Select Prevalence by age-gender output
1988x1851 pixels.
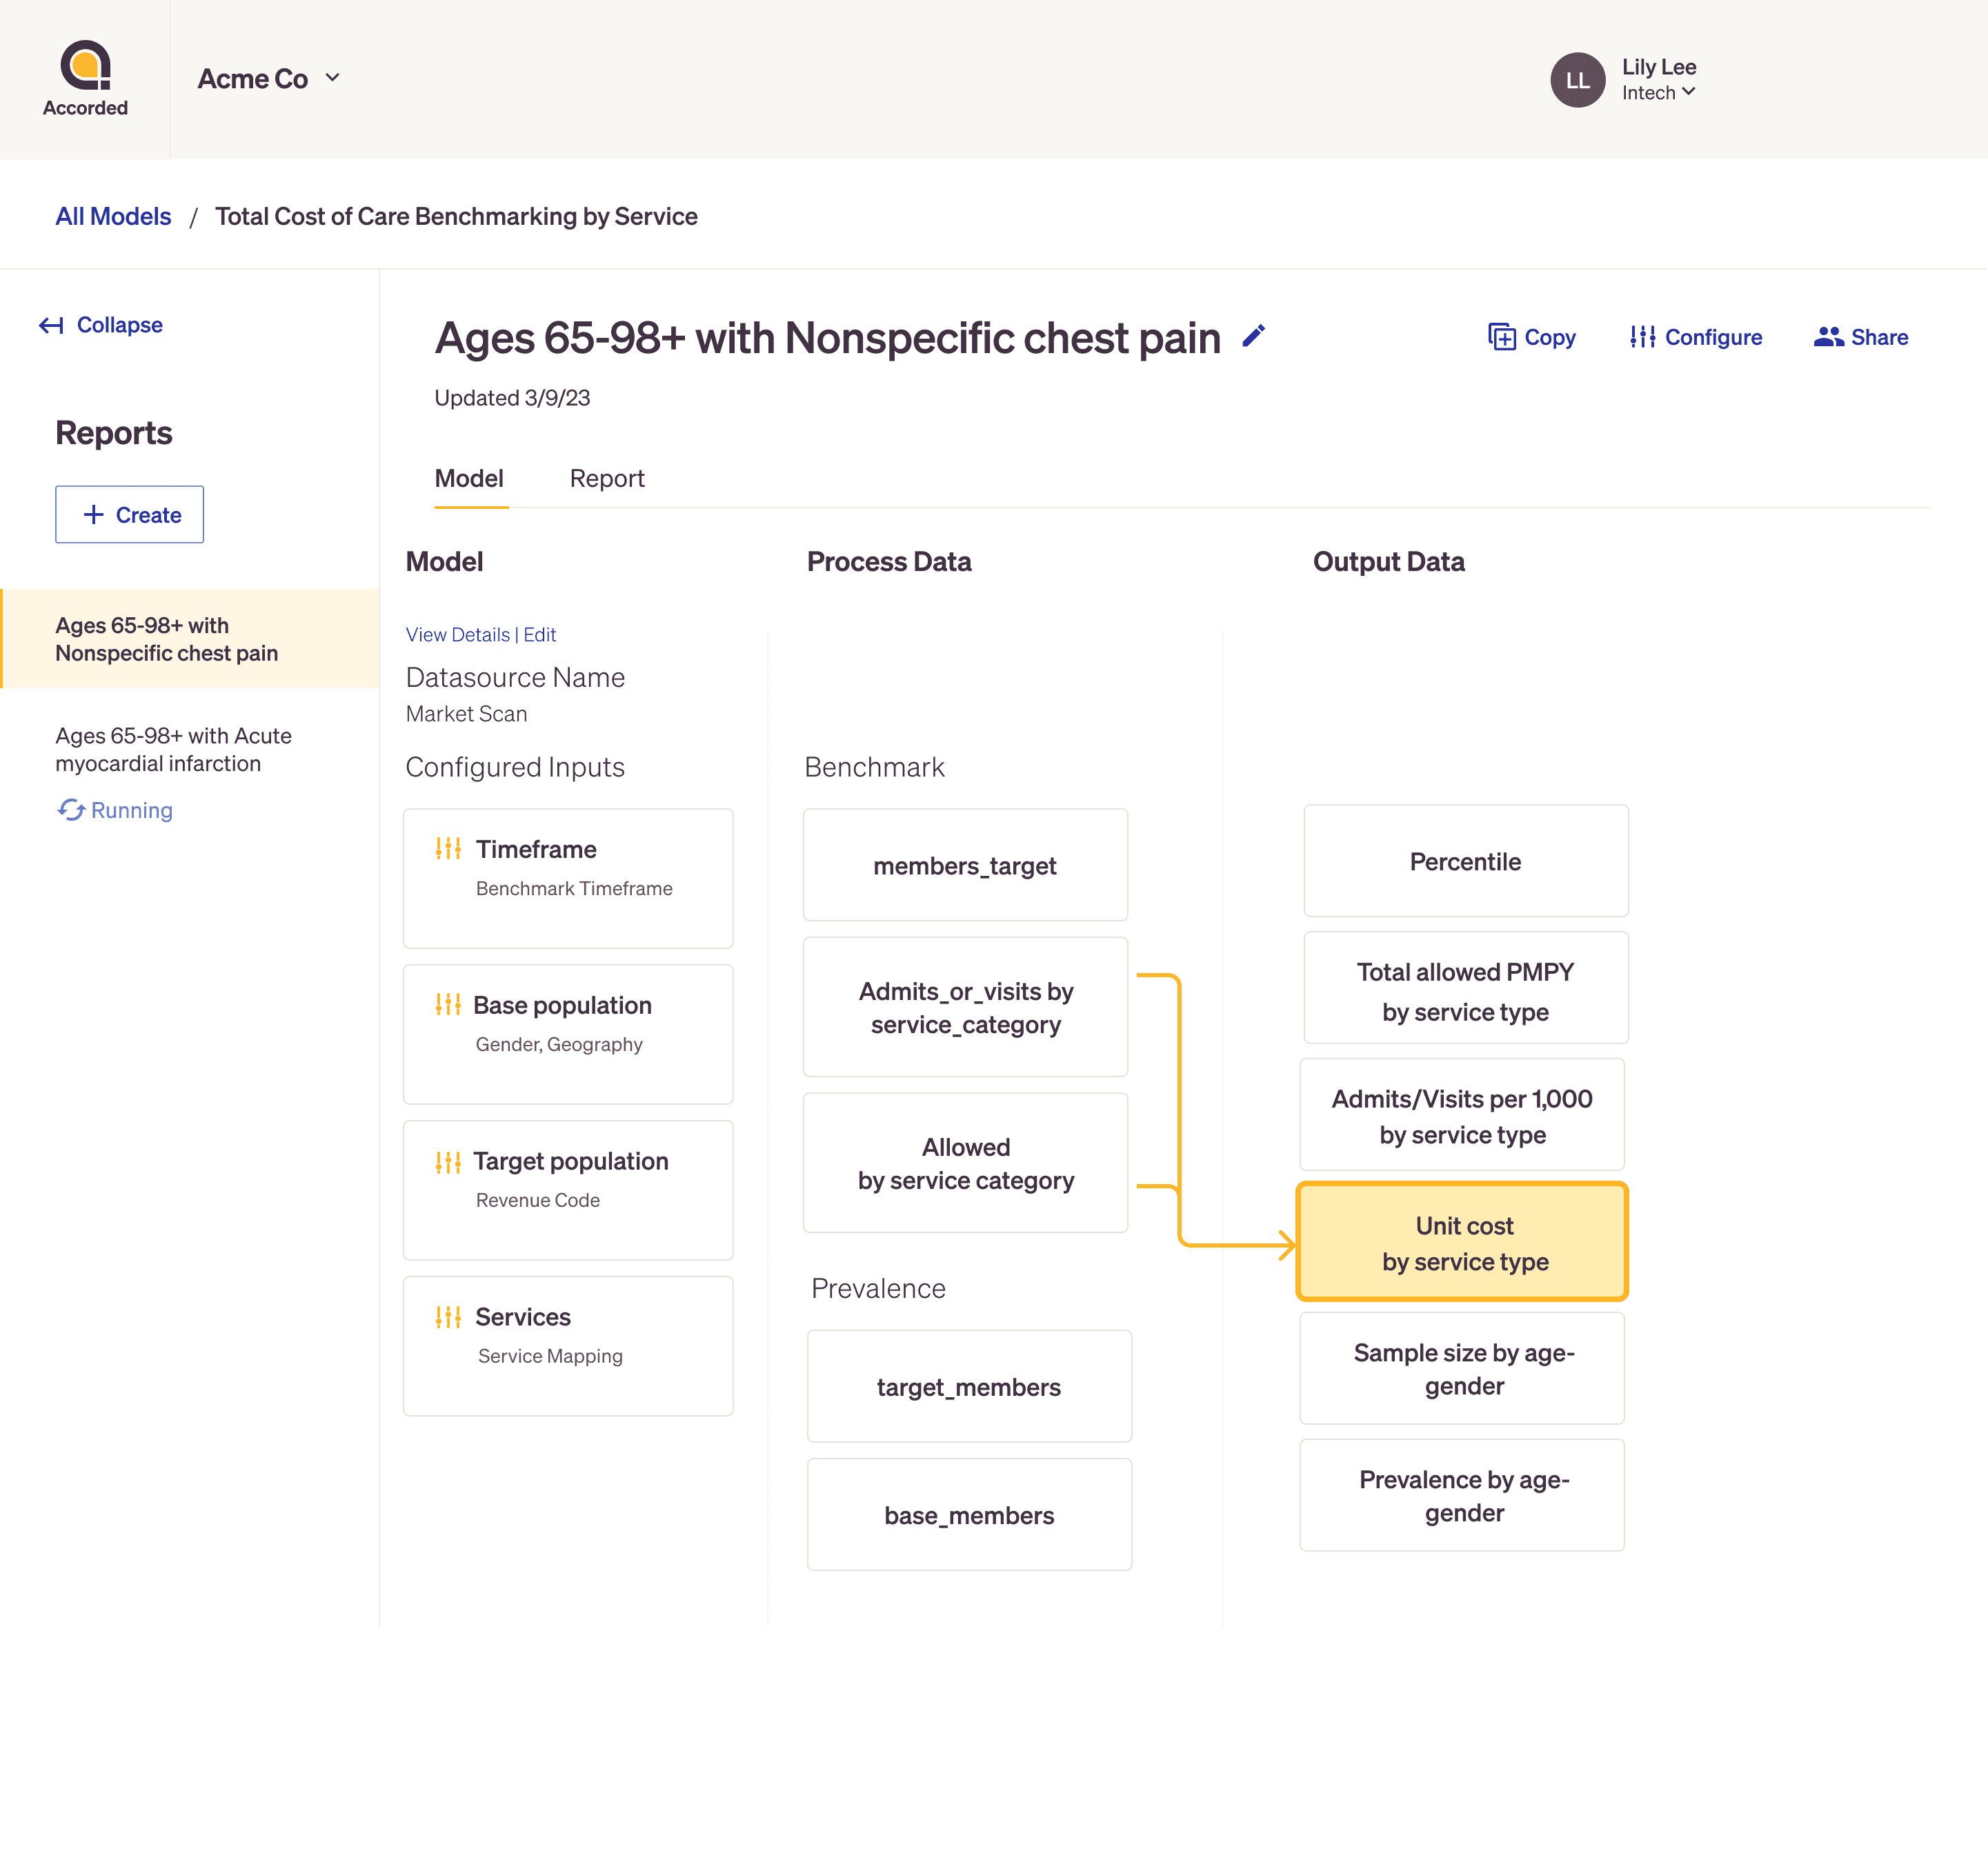coord(1462,1496)
